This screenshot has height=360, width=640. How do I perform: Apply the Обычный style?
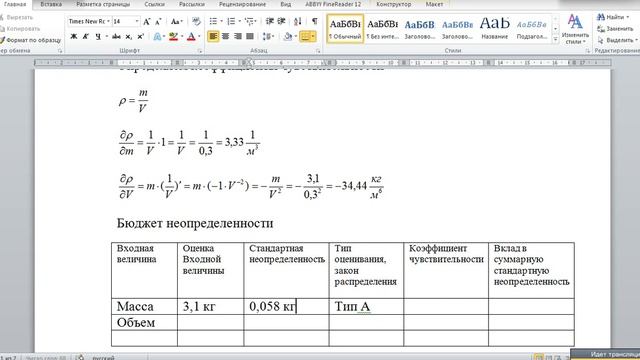(x=345, y=29)
